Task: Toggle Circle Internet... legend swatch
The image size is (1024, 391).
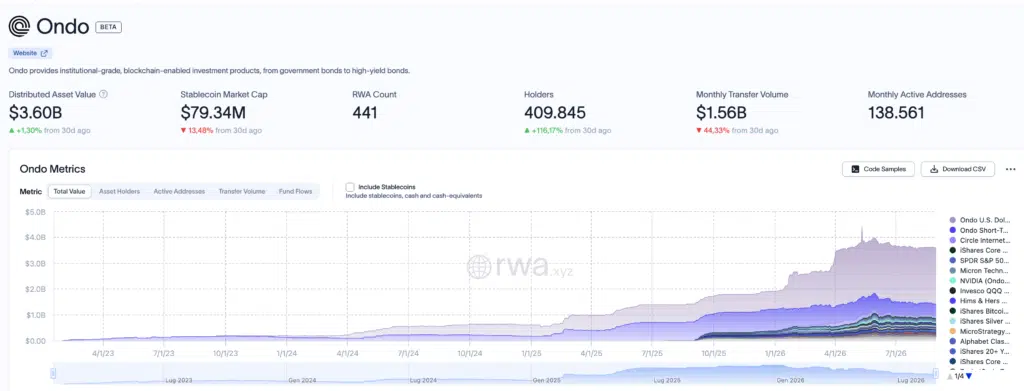Action: 953,240
